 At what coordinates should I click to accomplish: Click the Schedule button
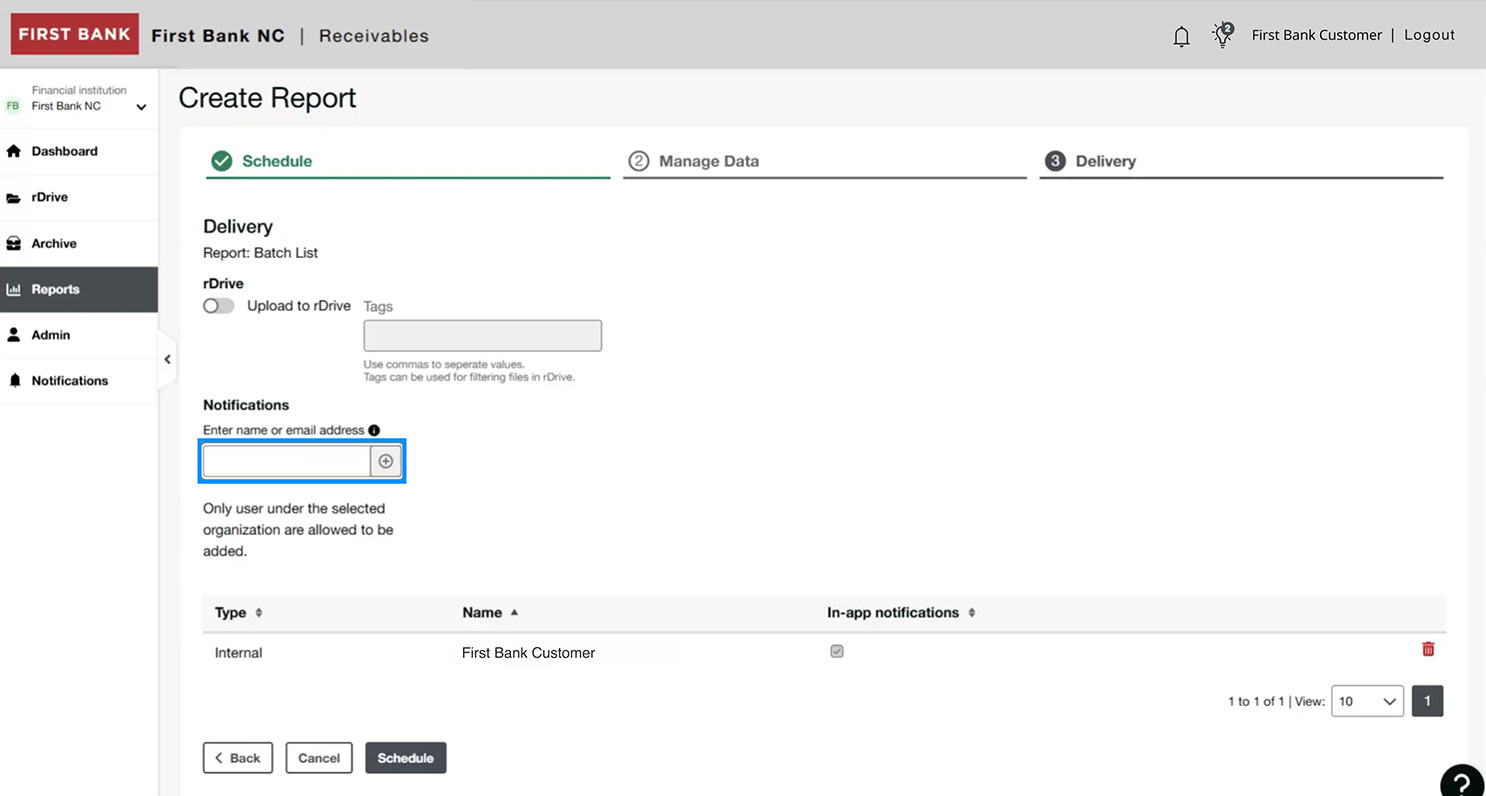click(405, 758)
